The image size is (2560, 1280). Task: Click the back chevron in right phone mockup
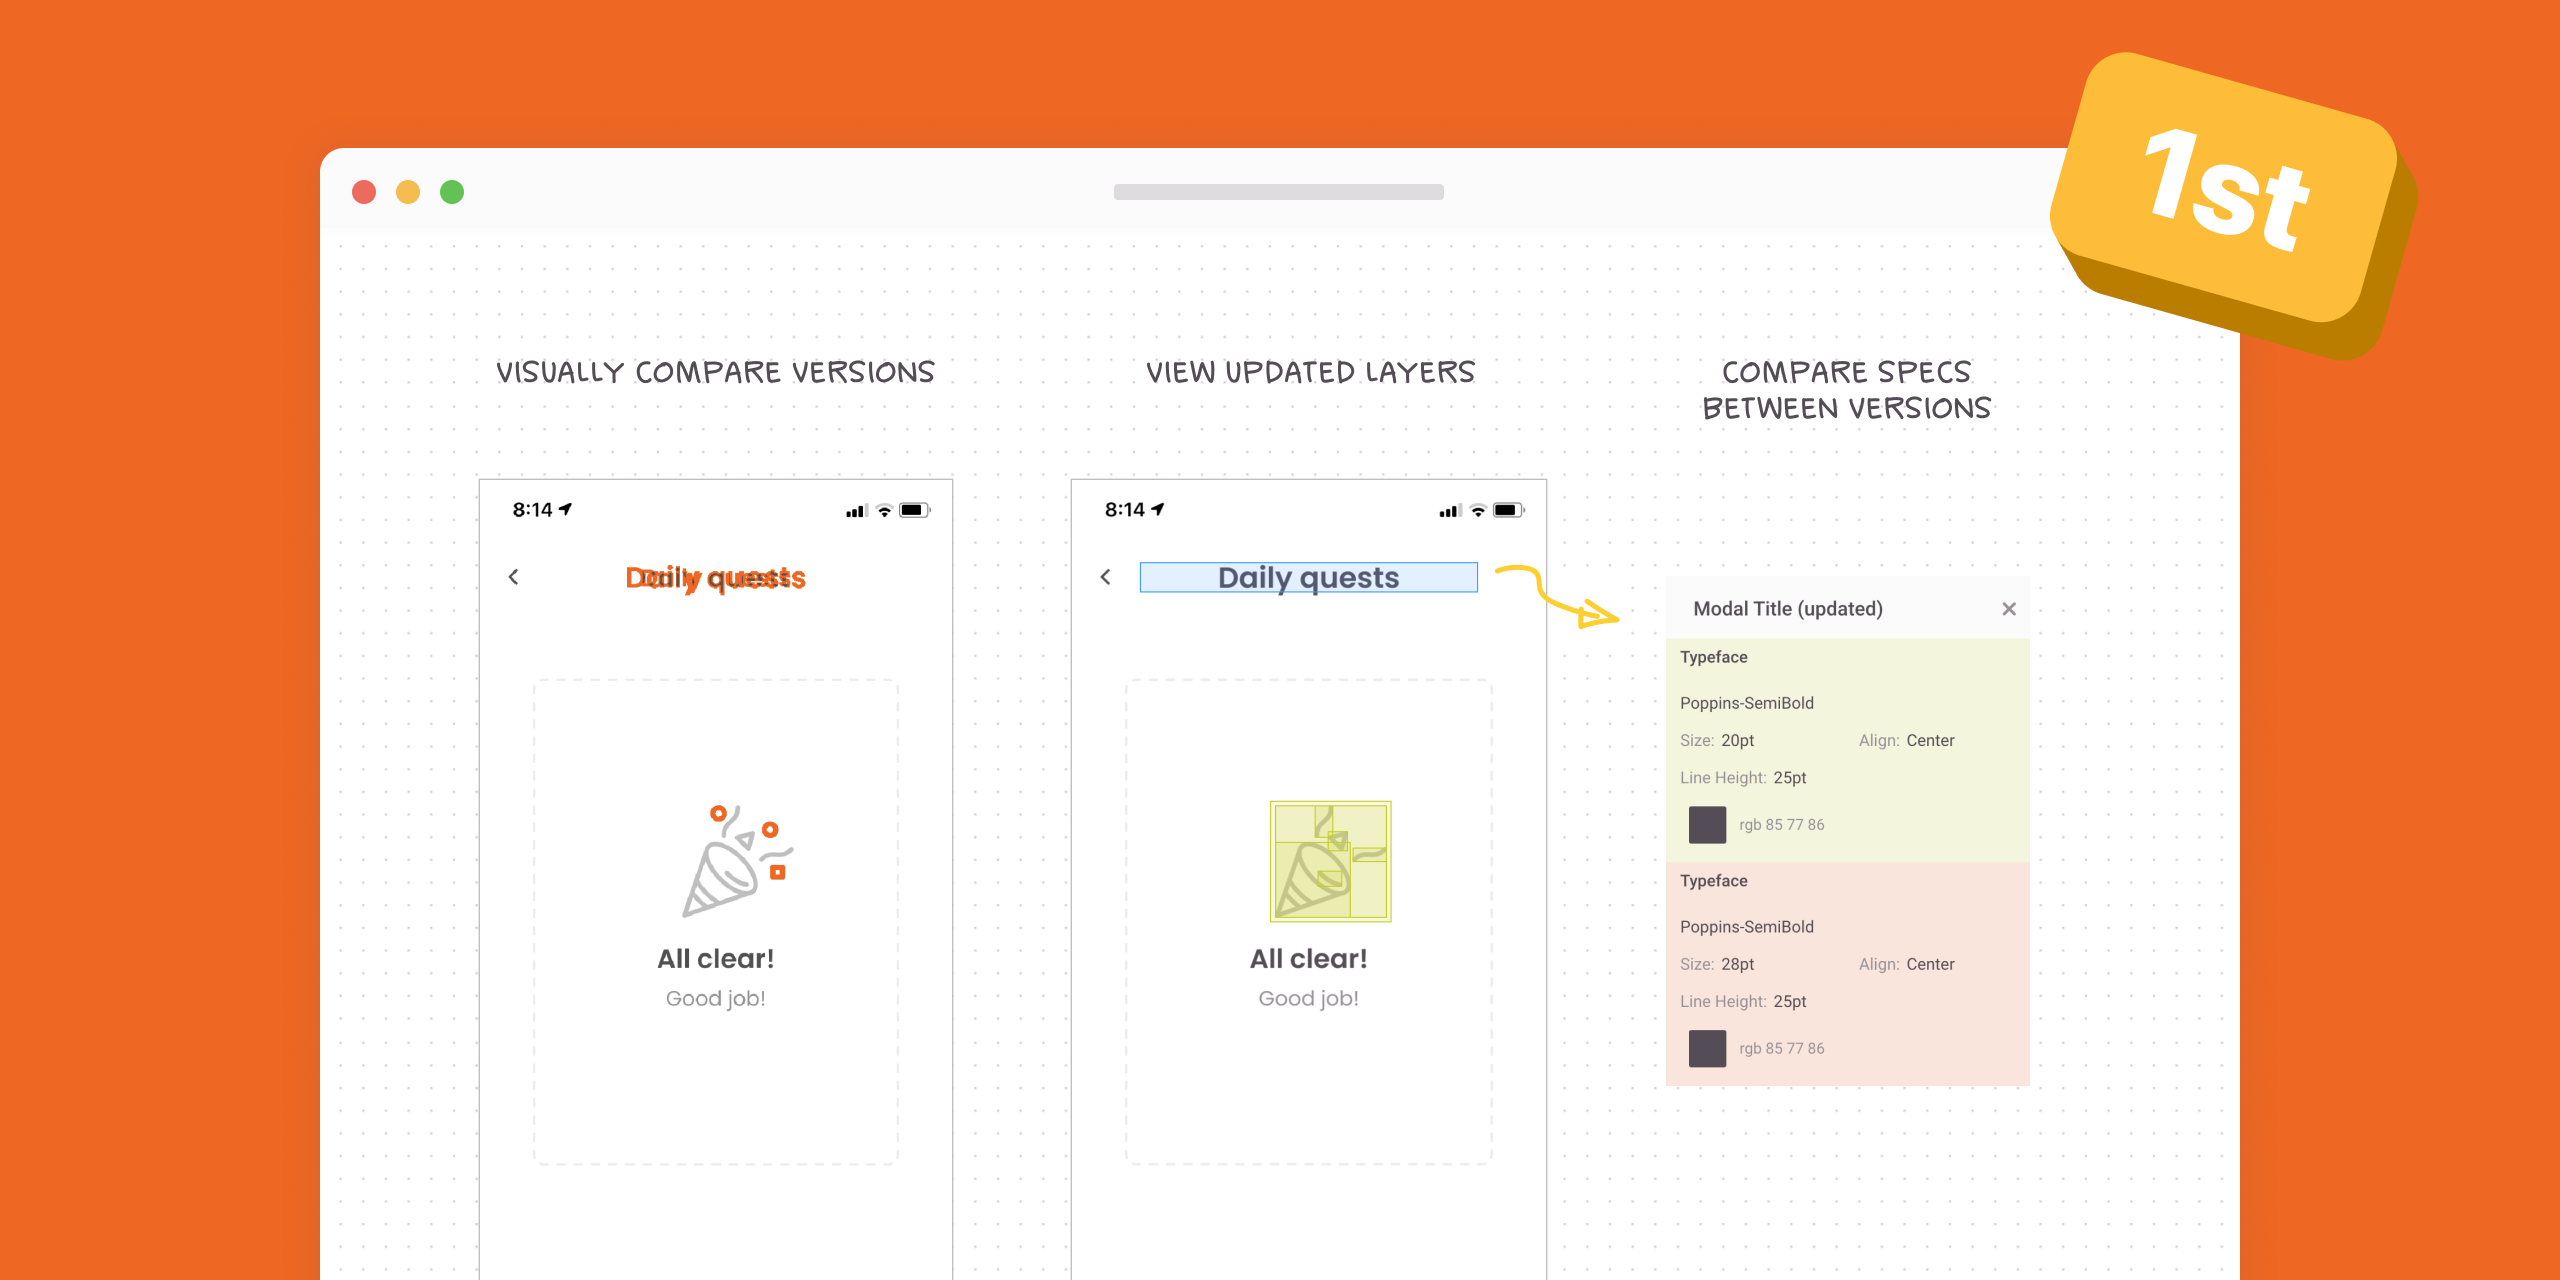(x=1105, y=577)
